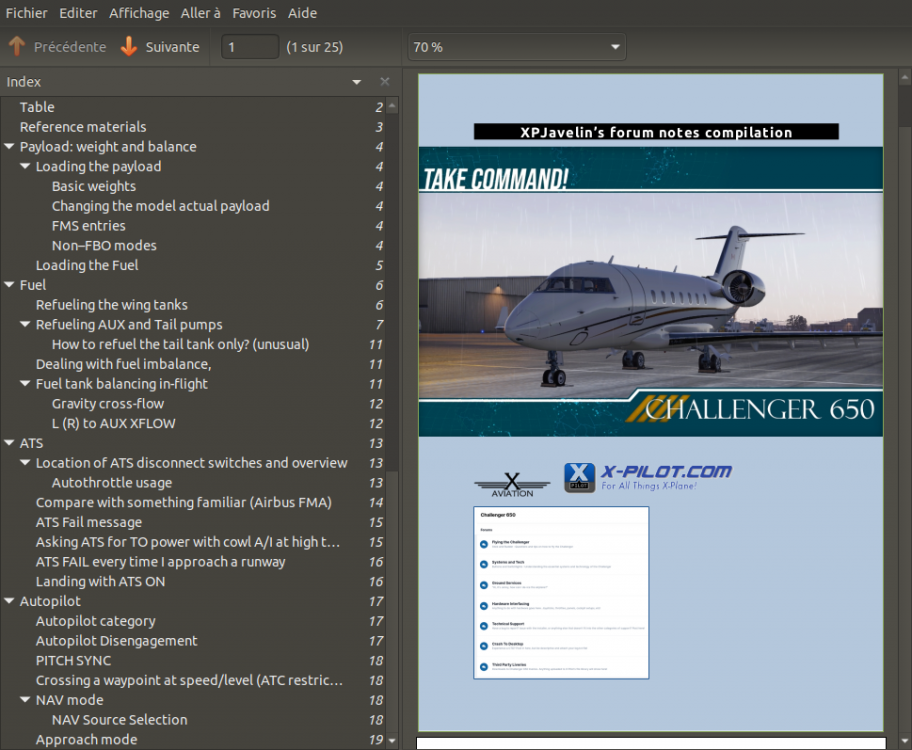The height and width of the screenshot is (750, 912).
Task: Select Landing with ATS ON
Action: [x=101, y=582]
